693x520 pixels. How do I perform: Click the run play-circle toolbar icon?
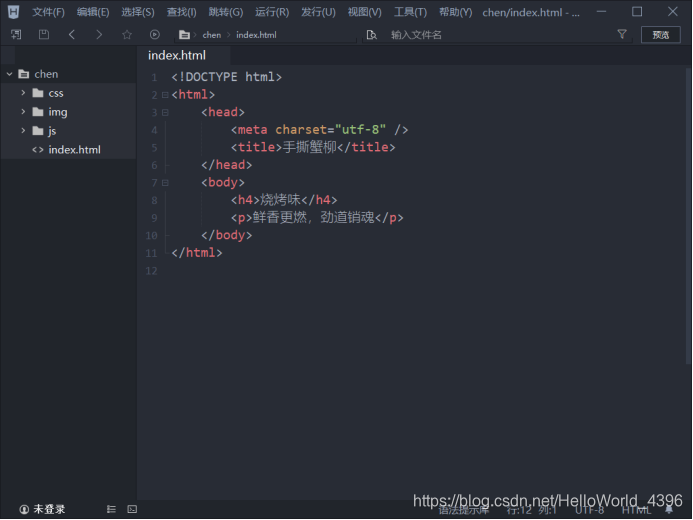coord(155,34)
